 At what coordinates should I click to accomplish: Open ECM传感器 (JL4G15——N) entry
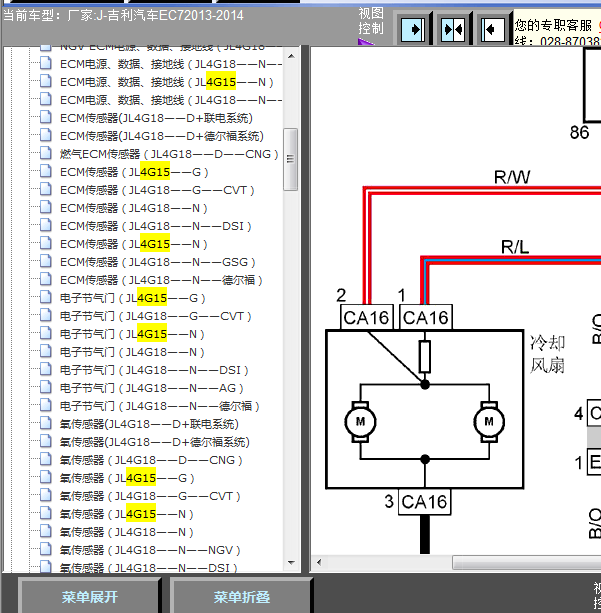click(x=133, y=244)
